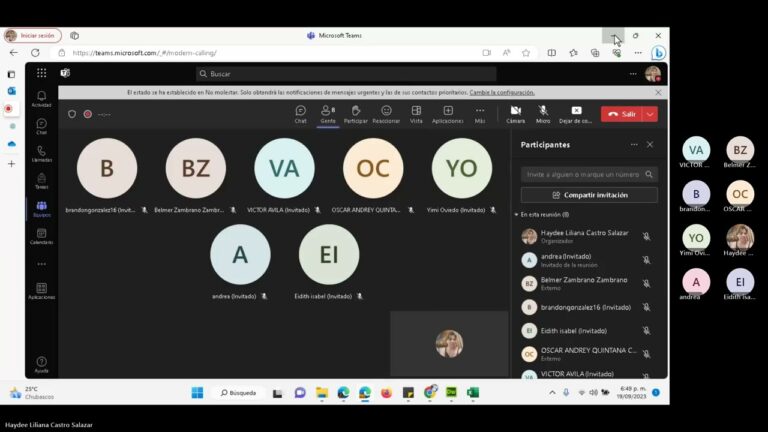The width and height of the screenshot is (768, 432).
Task: Toggle mute icon for andrea (Invitado)
Action: (646, 260)
